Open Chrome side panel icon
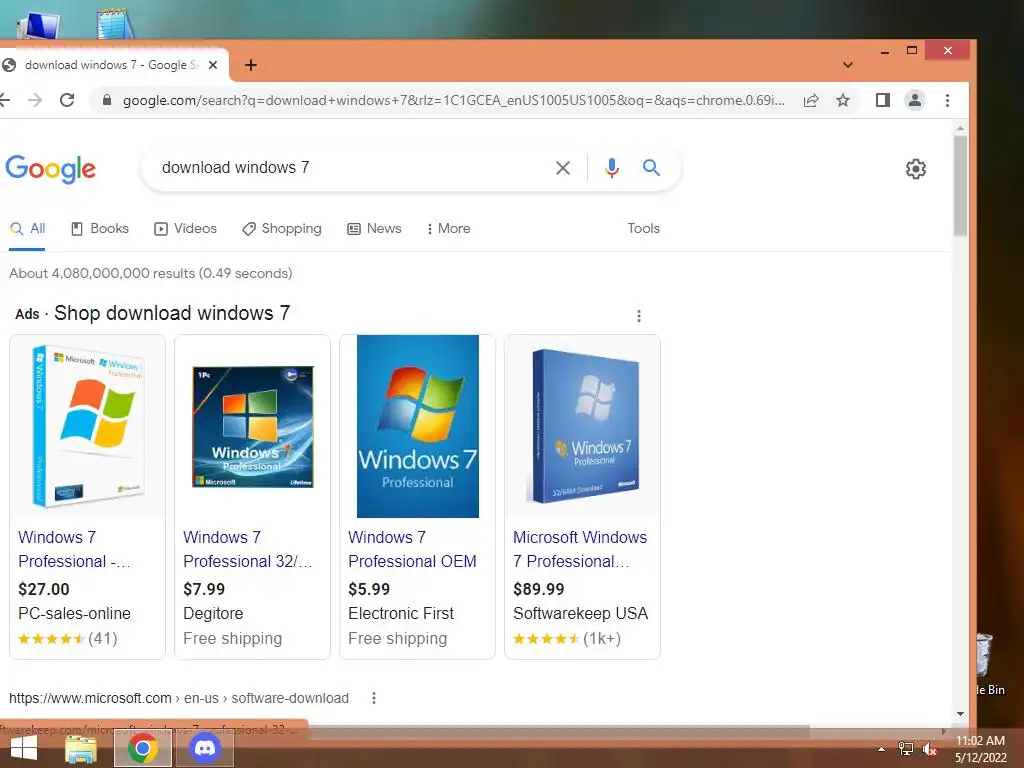1024x768 pixels. (x=882, y=100)
